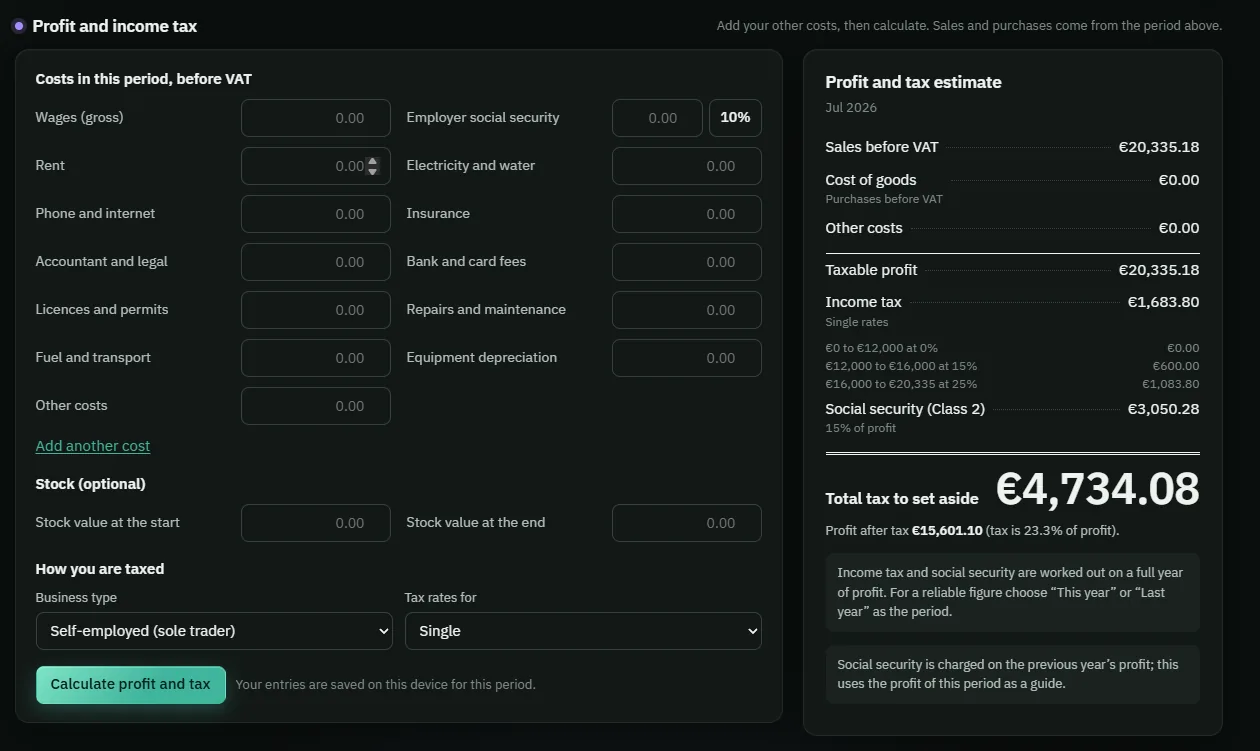Click the Bank and card fees field
The width and height of the screenshot is (1260, 751).
pyautogui.click(x=687, y=262)
